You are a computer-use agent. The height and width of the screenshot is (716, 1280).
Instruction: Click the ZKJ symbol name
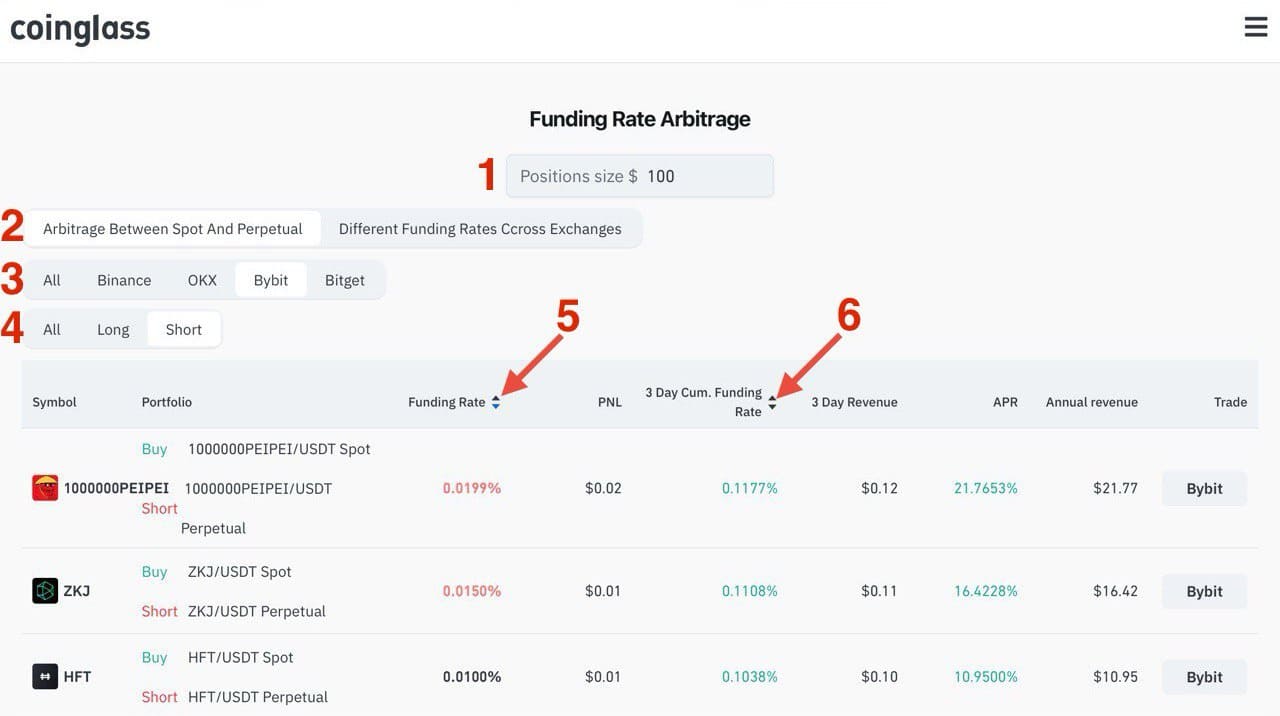point(77,591)
